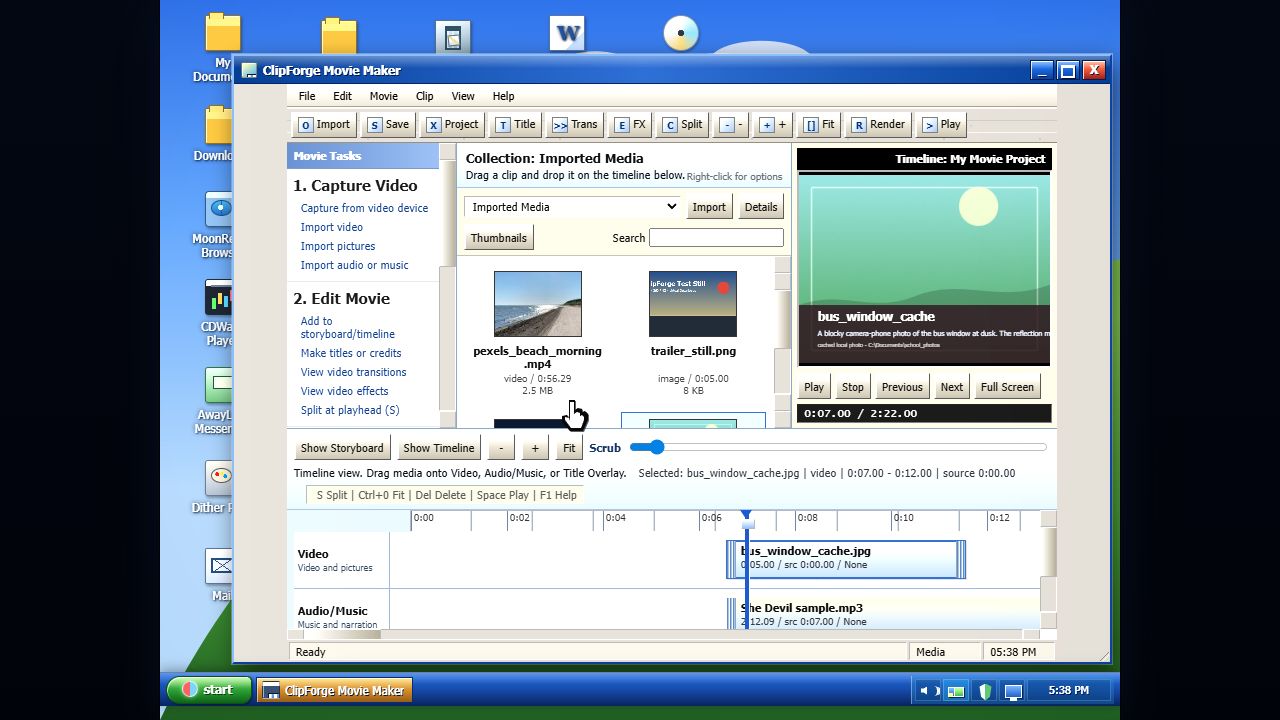The height and width of the screenshot is (720, 1280).
Task: Add a Title from the toolbar
Action: (516, 125)
